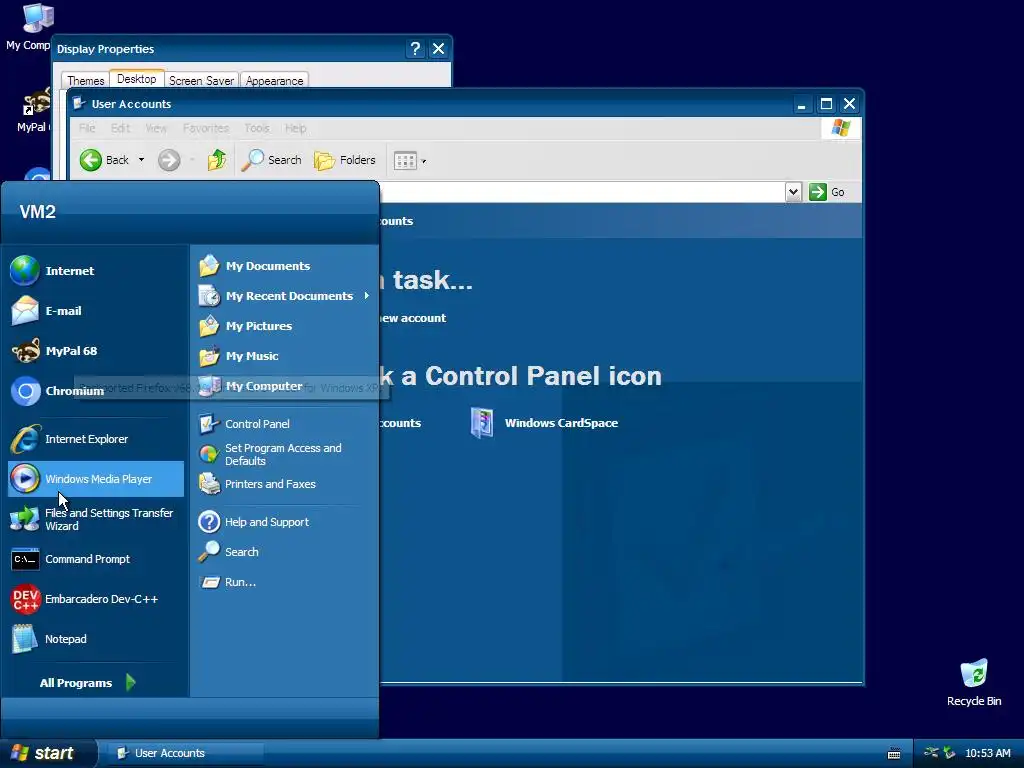
Task: Click the Back button in User Accounts
Action: (x=105, y=160)
